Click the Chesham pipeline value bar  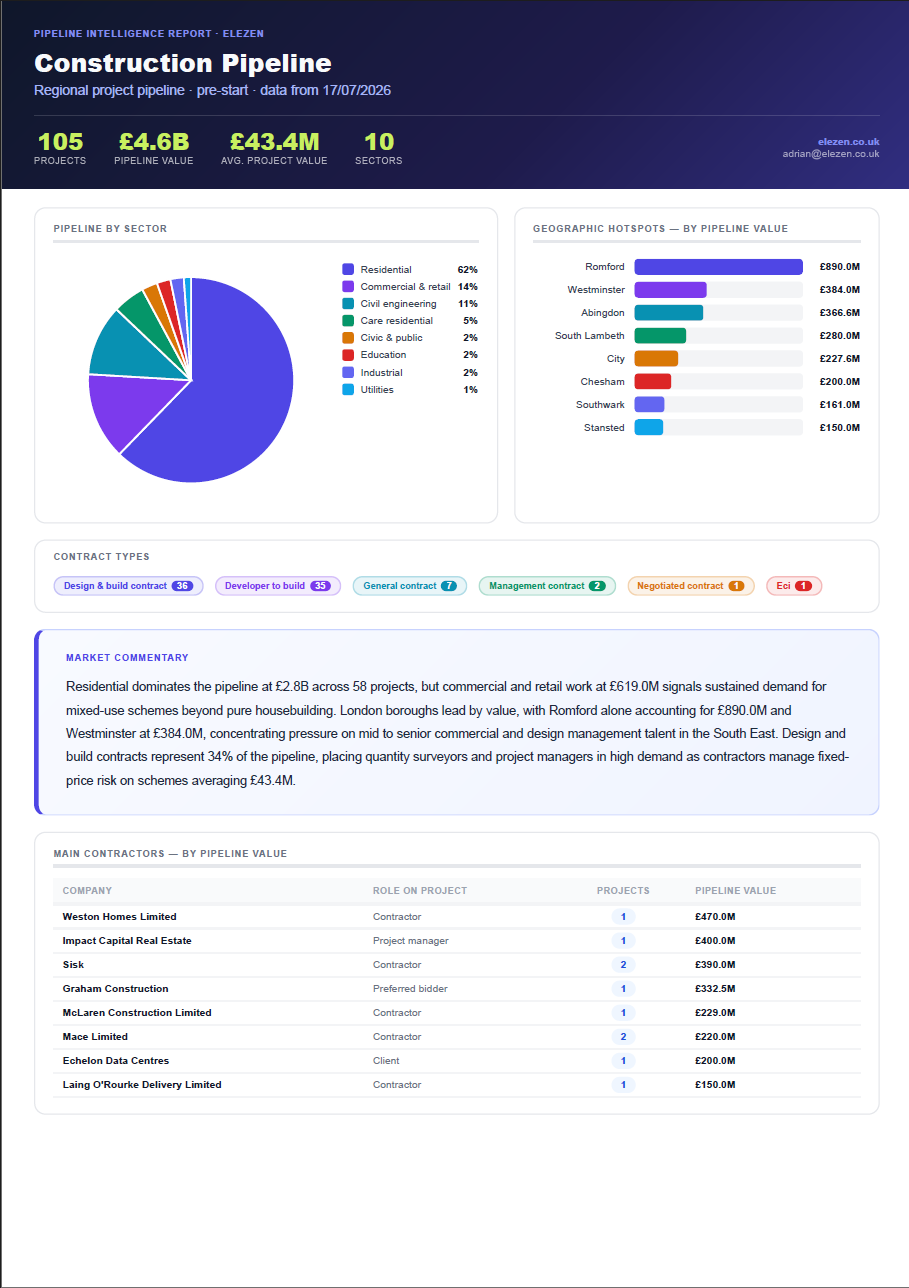pos(652,382)
